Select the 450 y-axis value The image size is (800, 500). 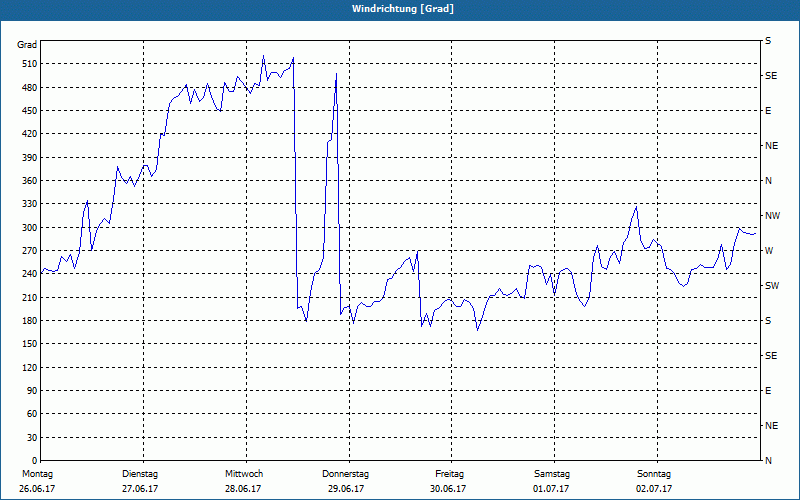coord(30,111)
